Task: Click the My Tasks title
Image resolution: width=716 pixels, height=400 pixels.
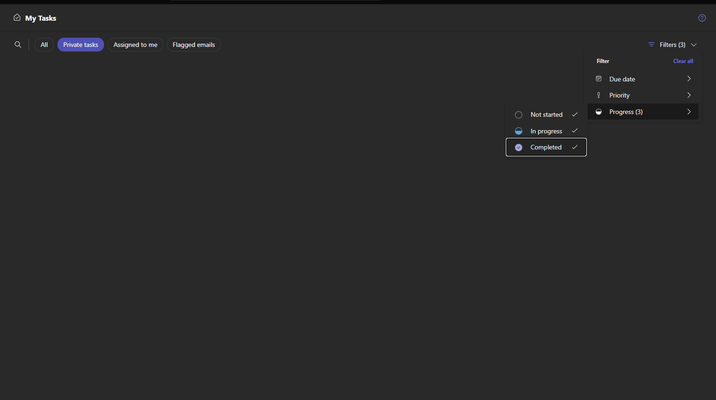Action: pyautogui.click(x=41, y=18)
